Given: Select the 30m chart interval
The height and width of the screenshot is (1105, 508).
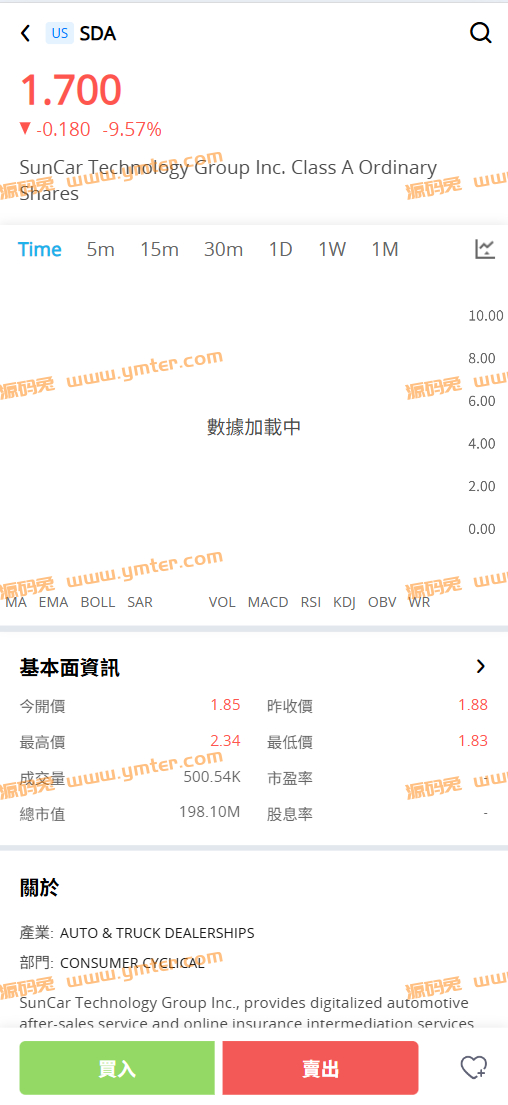Looking at the screenshot, I should coord(223,249).
